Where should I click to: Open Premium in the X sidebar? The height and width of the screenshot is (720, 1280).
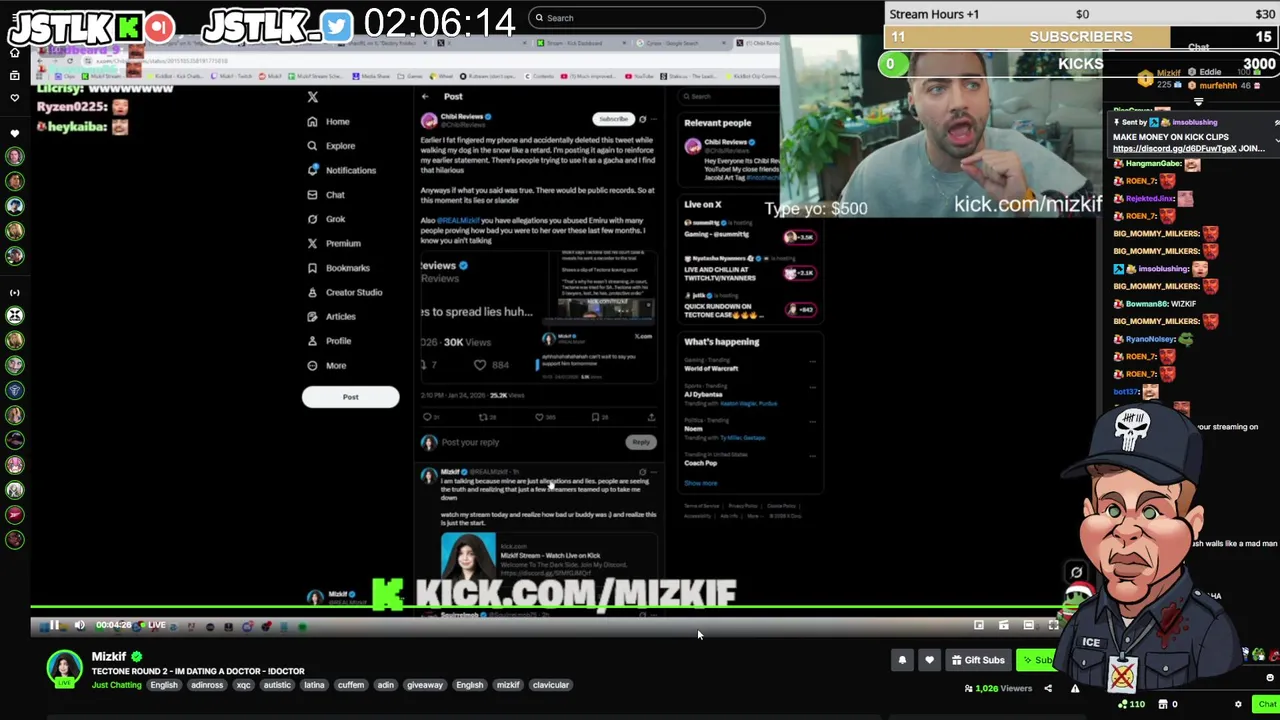coord(334,243)
